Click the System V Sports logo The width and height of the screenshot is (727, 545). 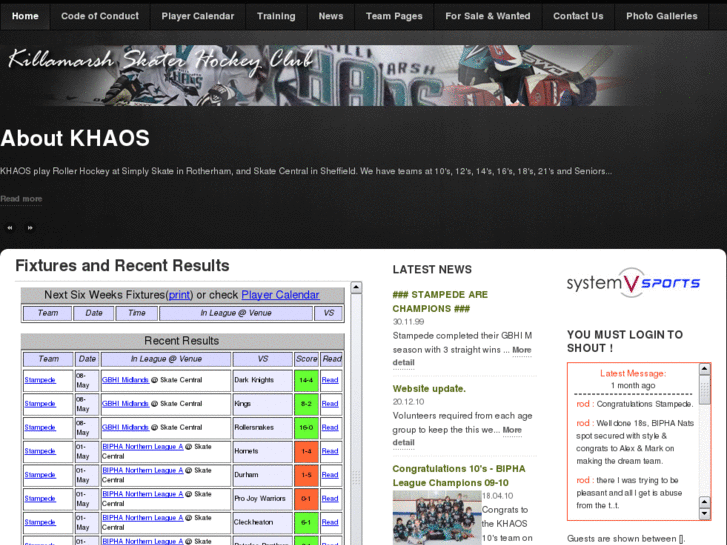[633, 282]
